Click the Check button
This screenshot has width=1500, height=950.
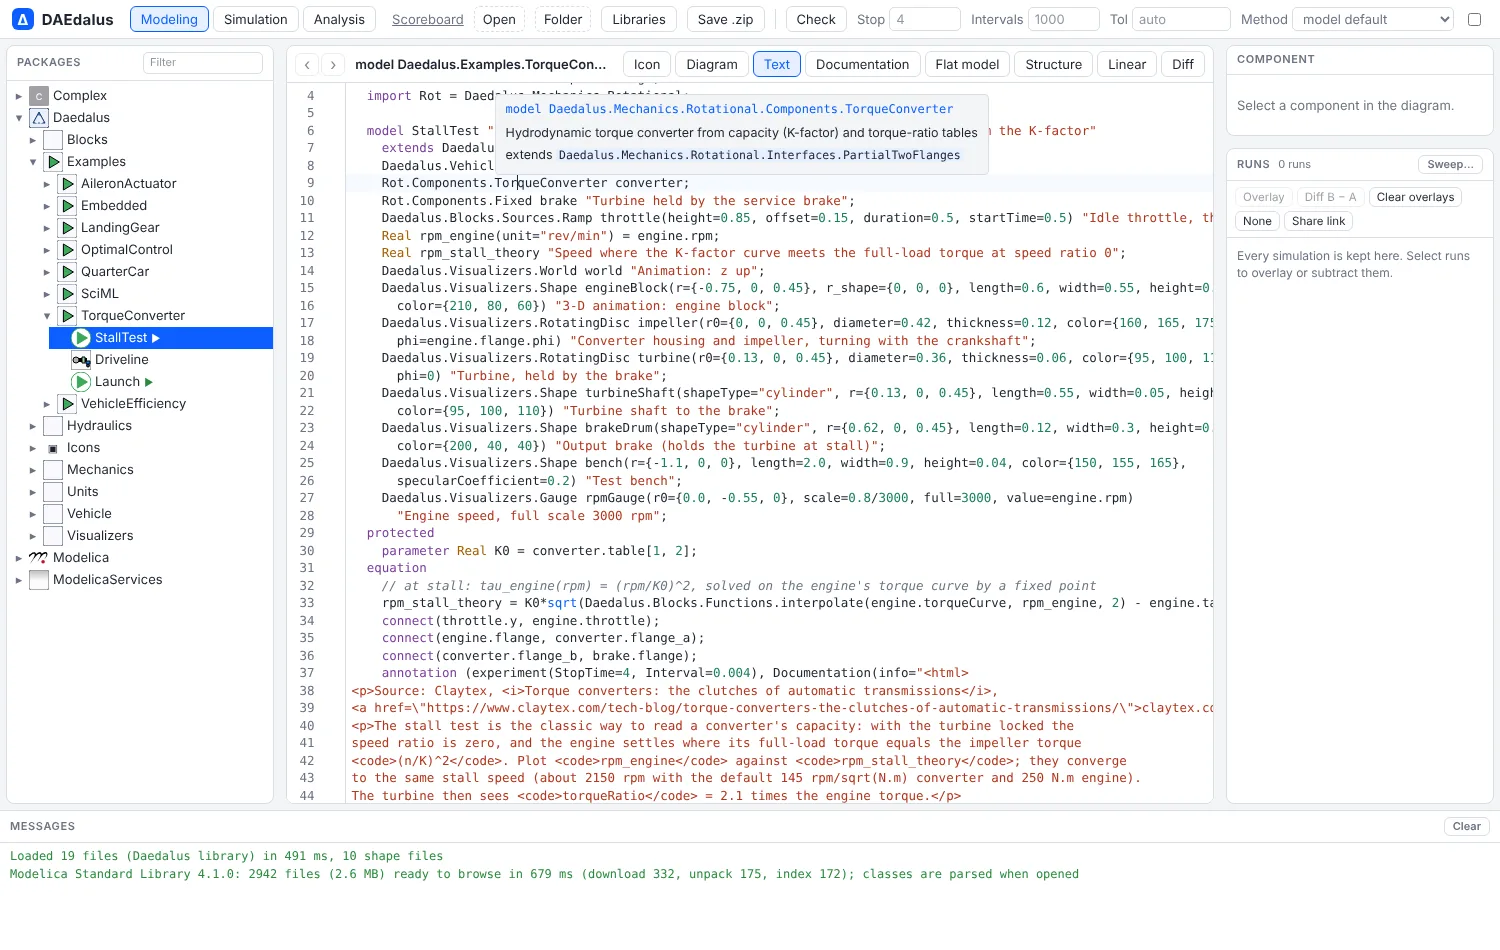click(816, 19)
